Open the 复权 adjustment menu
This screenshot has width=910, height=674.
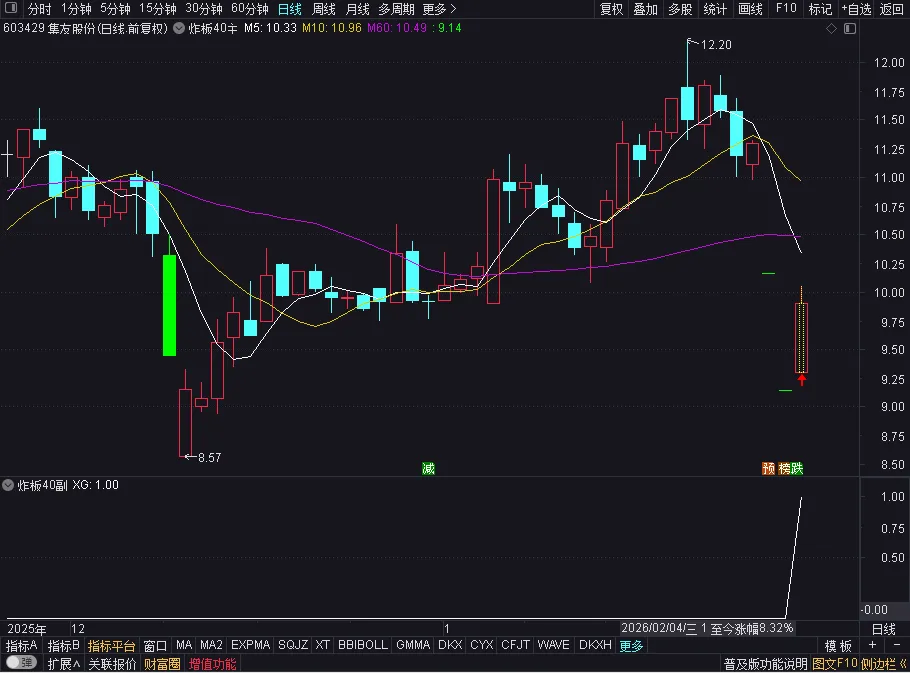(x=611, y=9)
